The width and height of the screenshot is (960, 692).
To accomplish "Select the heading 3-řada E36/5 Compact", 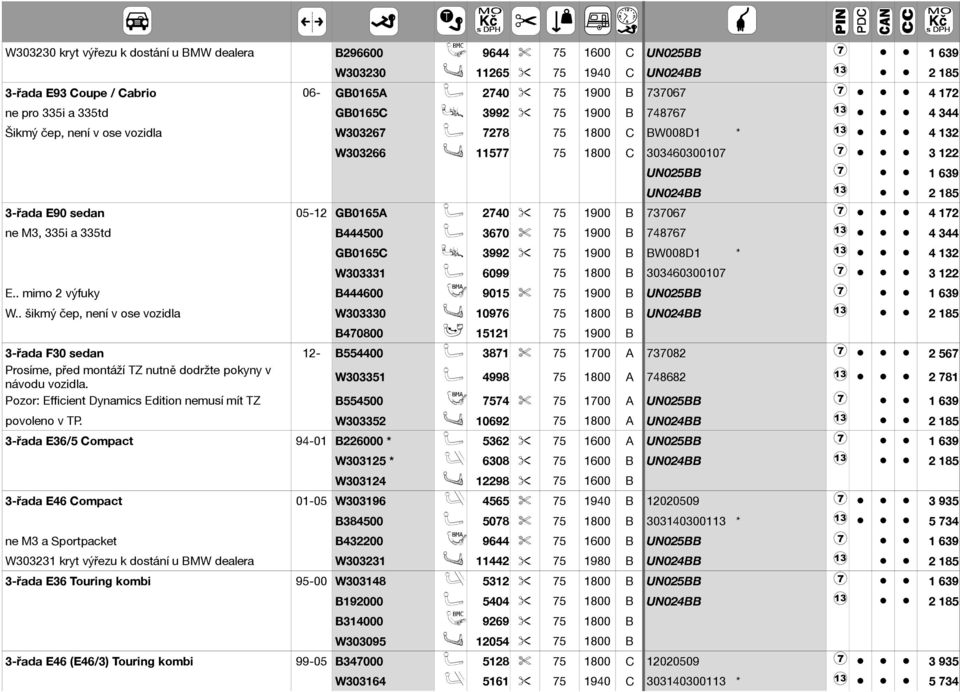I will point(69,441).
